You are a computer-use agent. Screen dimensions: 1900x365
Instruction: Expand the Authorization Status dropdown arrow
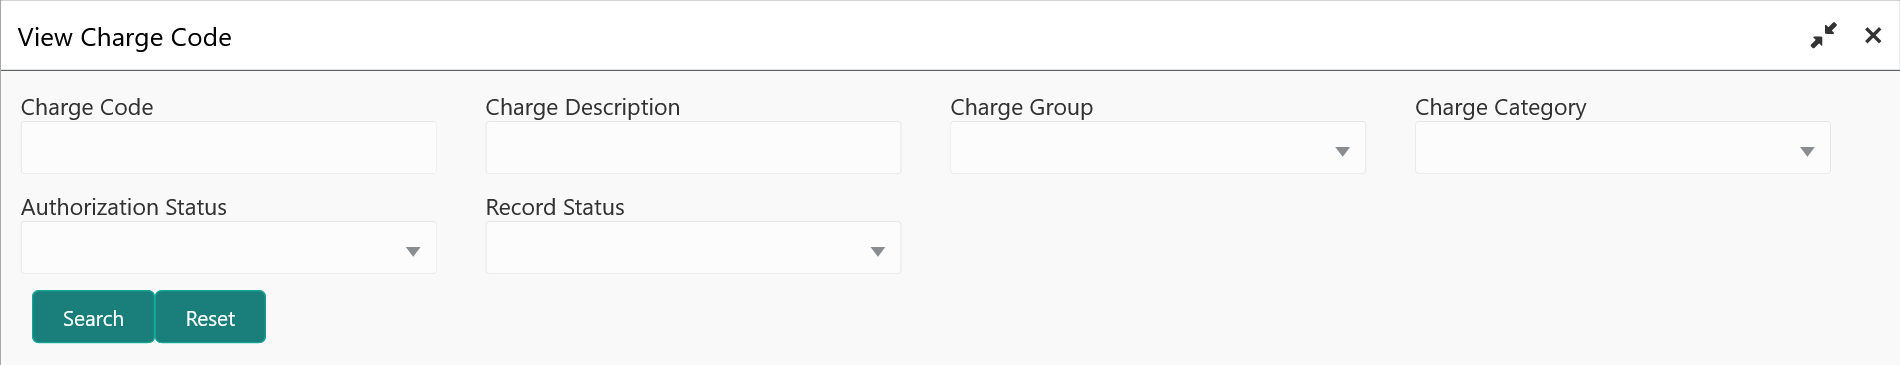pos(413,252)
